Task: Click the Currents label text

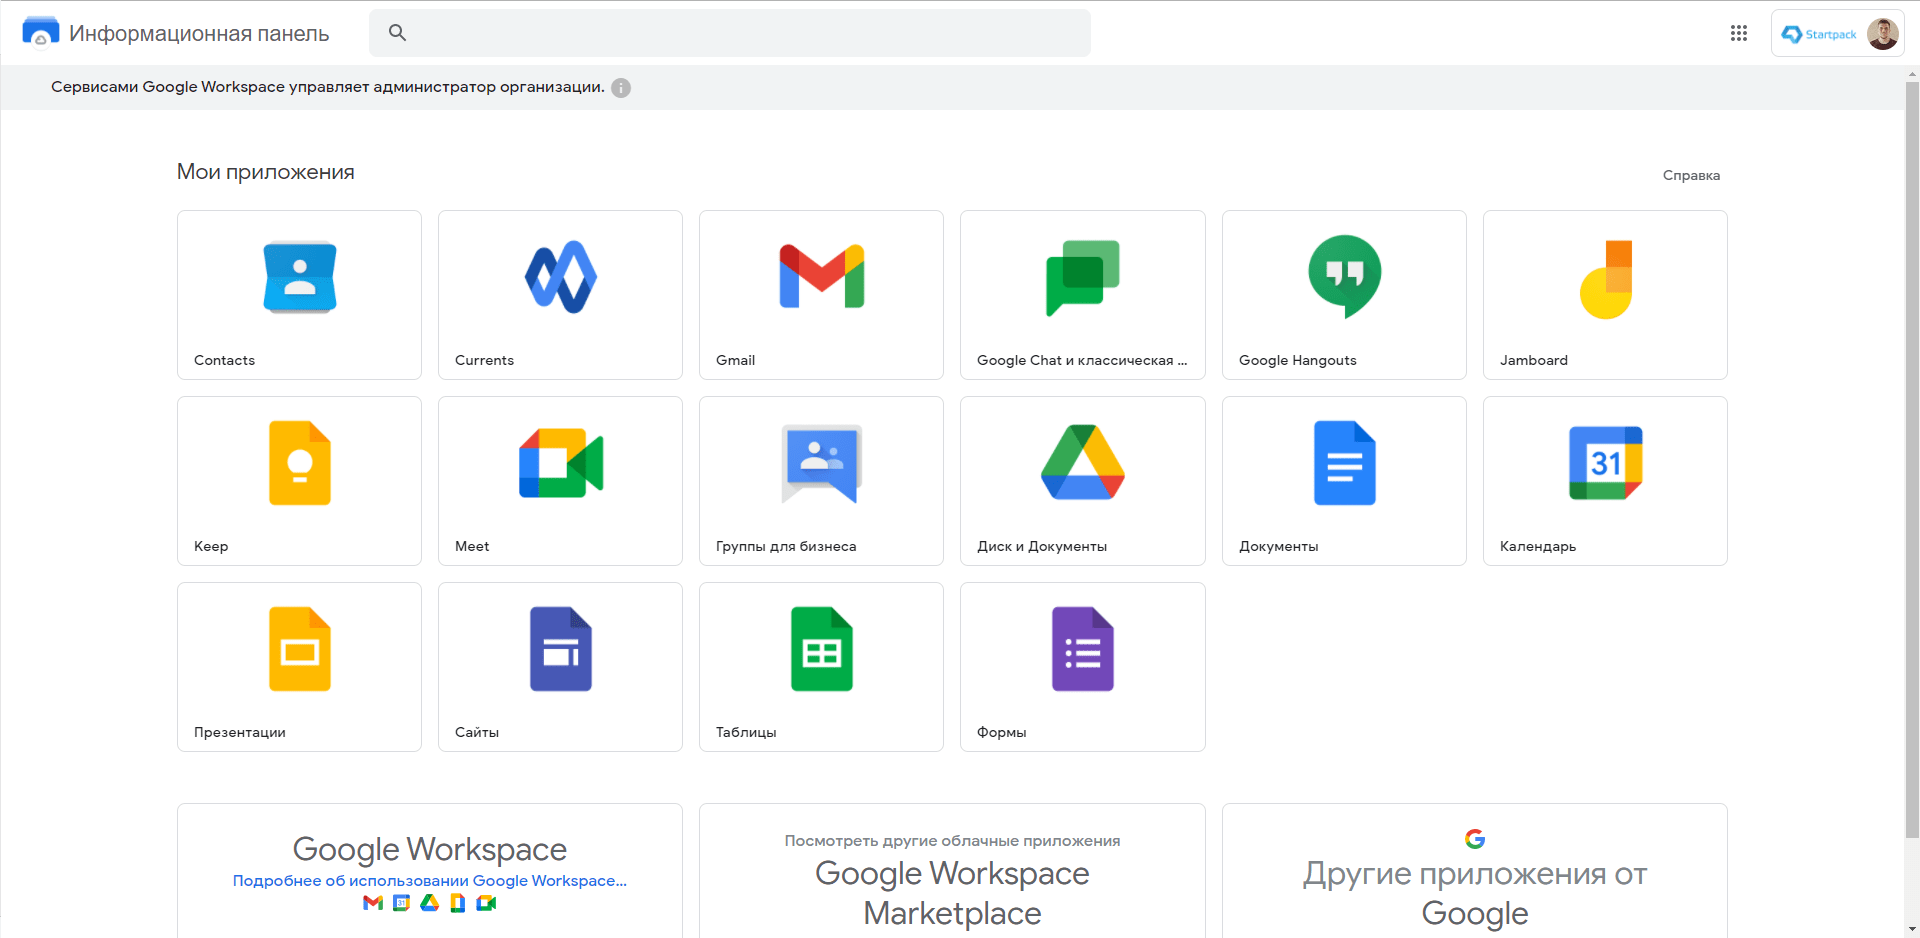Action: (484, 360)
